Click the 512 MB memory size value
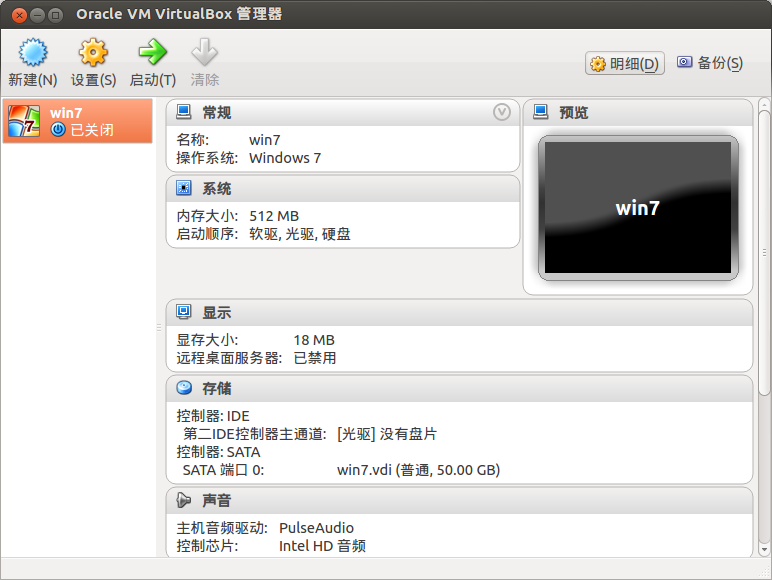Image resolution: width=772 pixels, height=580 pixels. pyautogui.click(x=274, y=216)
